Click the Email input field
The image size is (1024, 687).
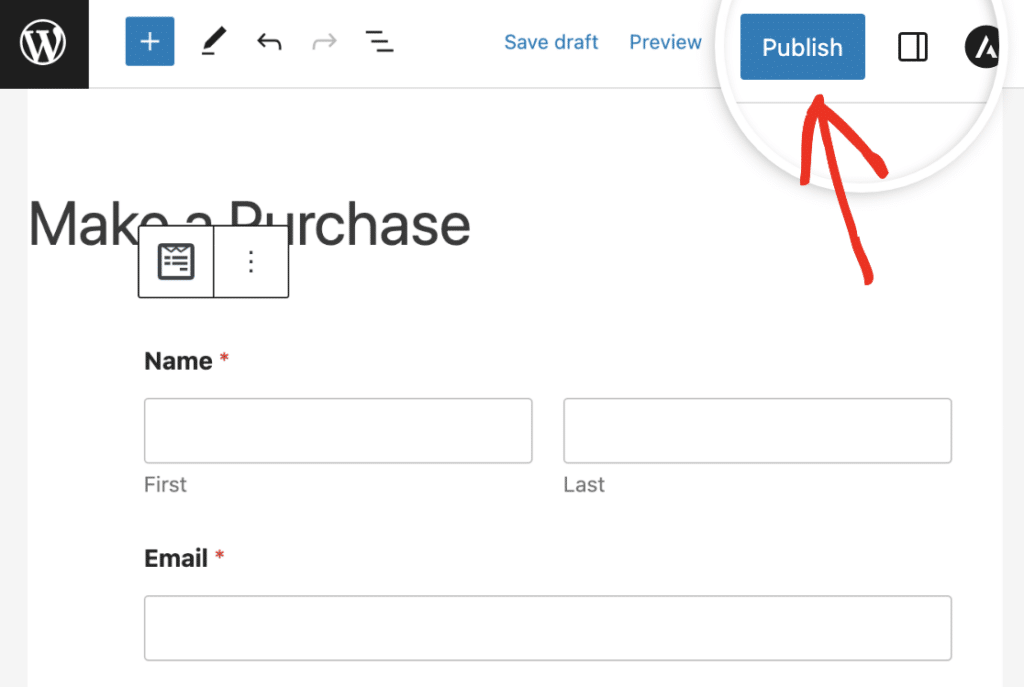(x=547, y=628)
